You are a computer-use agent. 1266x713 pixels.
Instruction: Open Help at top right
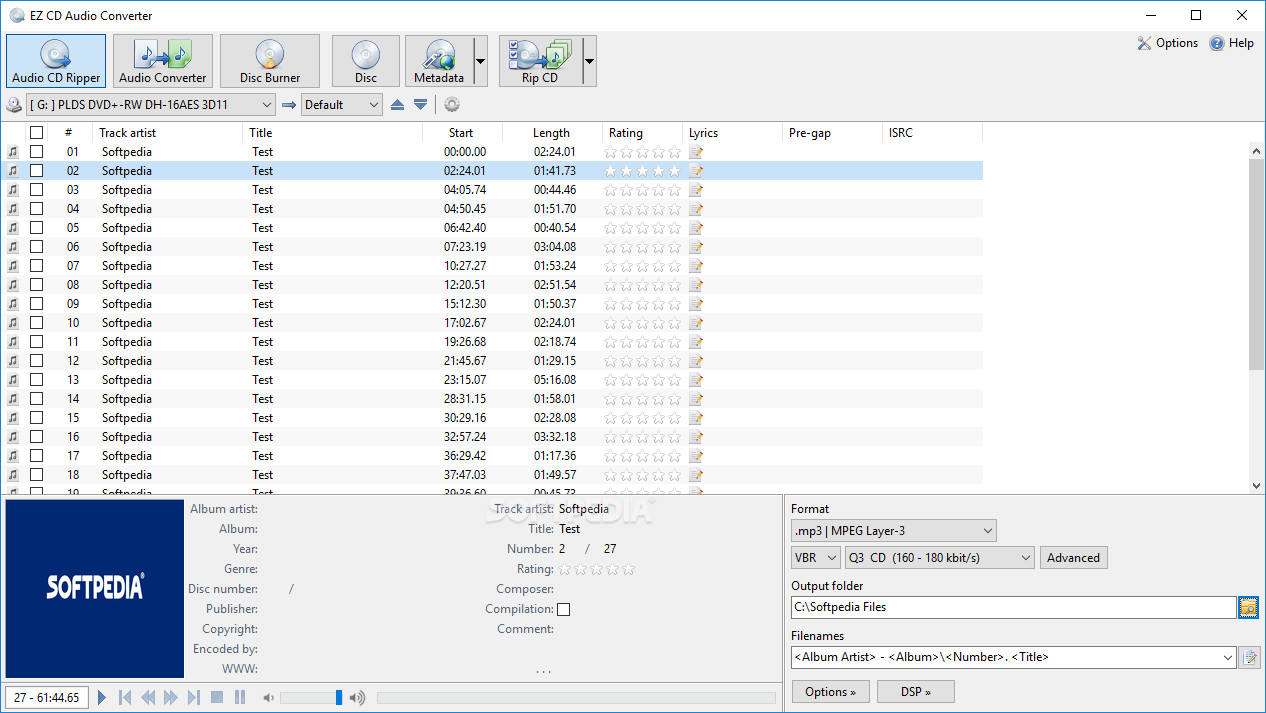[x=1231, y=43]
